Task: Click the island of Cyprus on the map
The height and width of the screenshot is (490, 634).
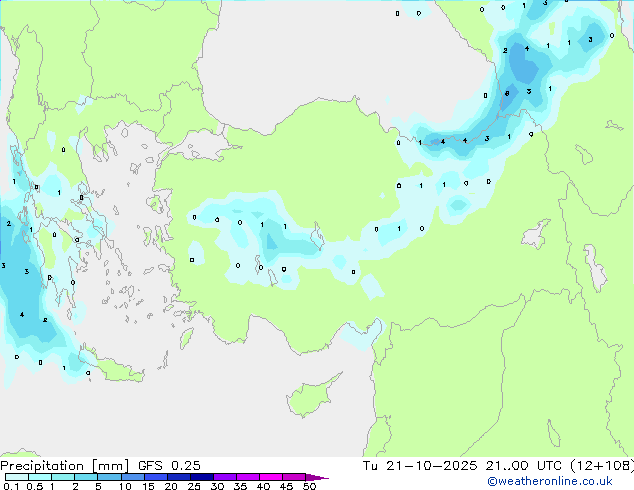Action: point(311,396)
